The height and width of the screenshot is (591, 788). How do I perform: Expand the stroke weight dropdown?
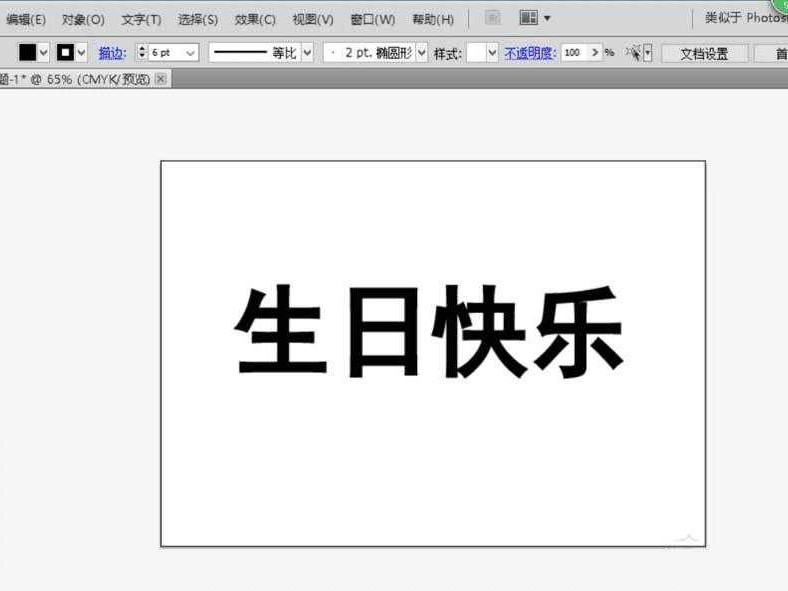pos(190,53)
